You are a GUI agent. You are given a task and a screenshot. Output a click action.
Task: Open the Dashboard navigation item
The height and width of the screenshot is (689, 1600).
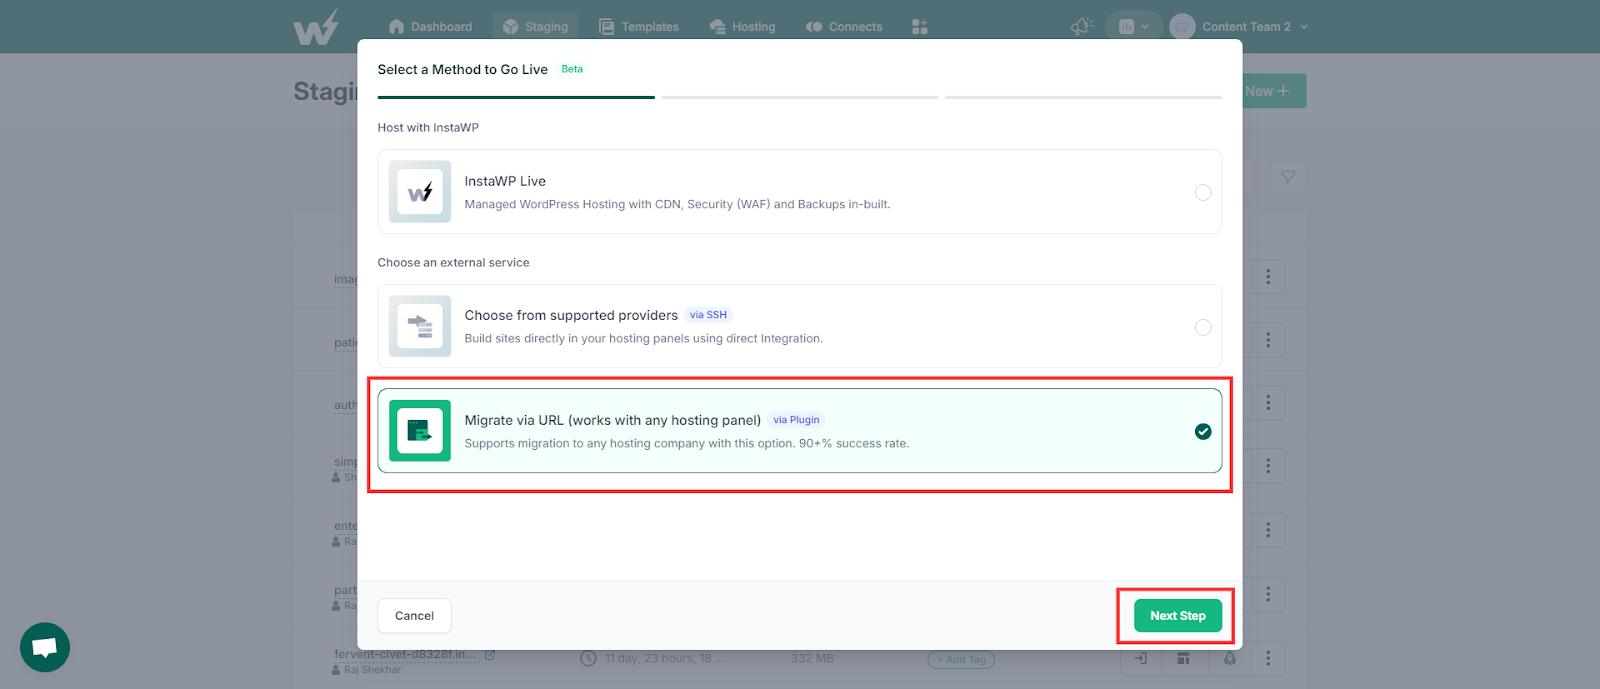(x=430, y=27)
